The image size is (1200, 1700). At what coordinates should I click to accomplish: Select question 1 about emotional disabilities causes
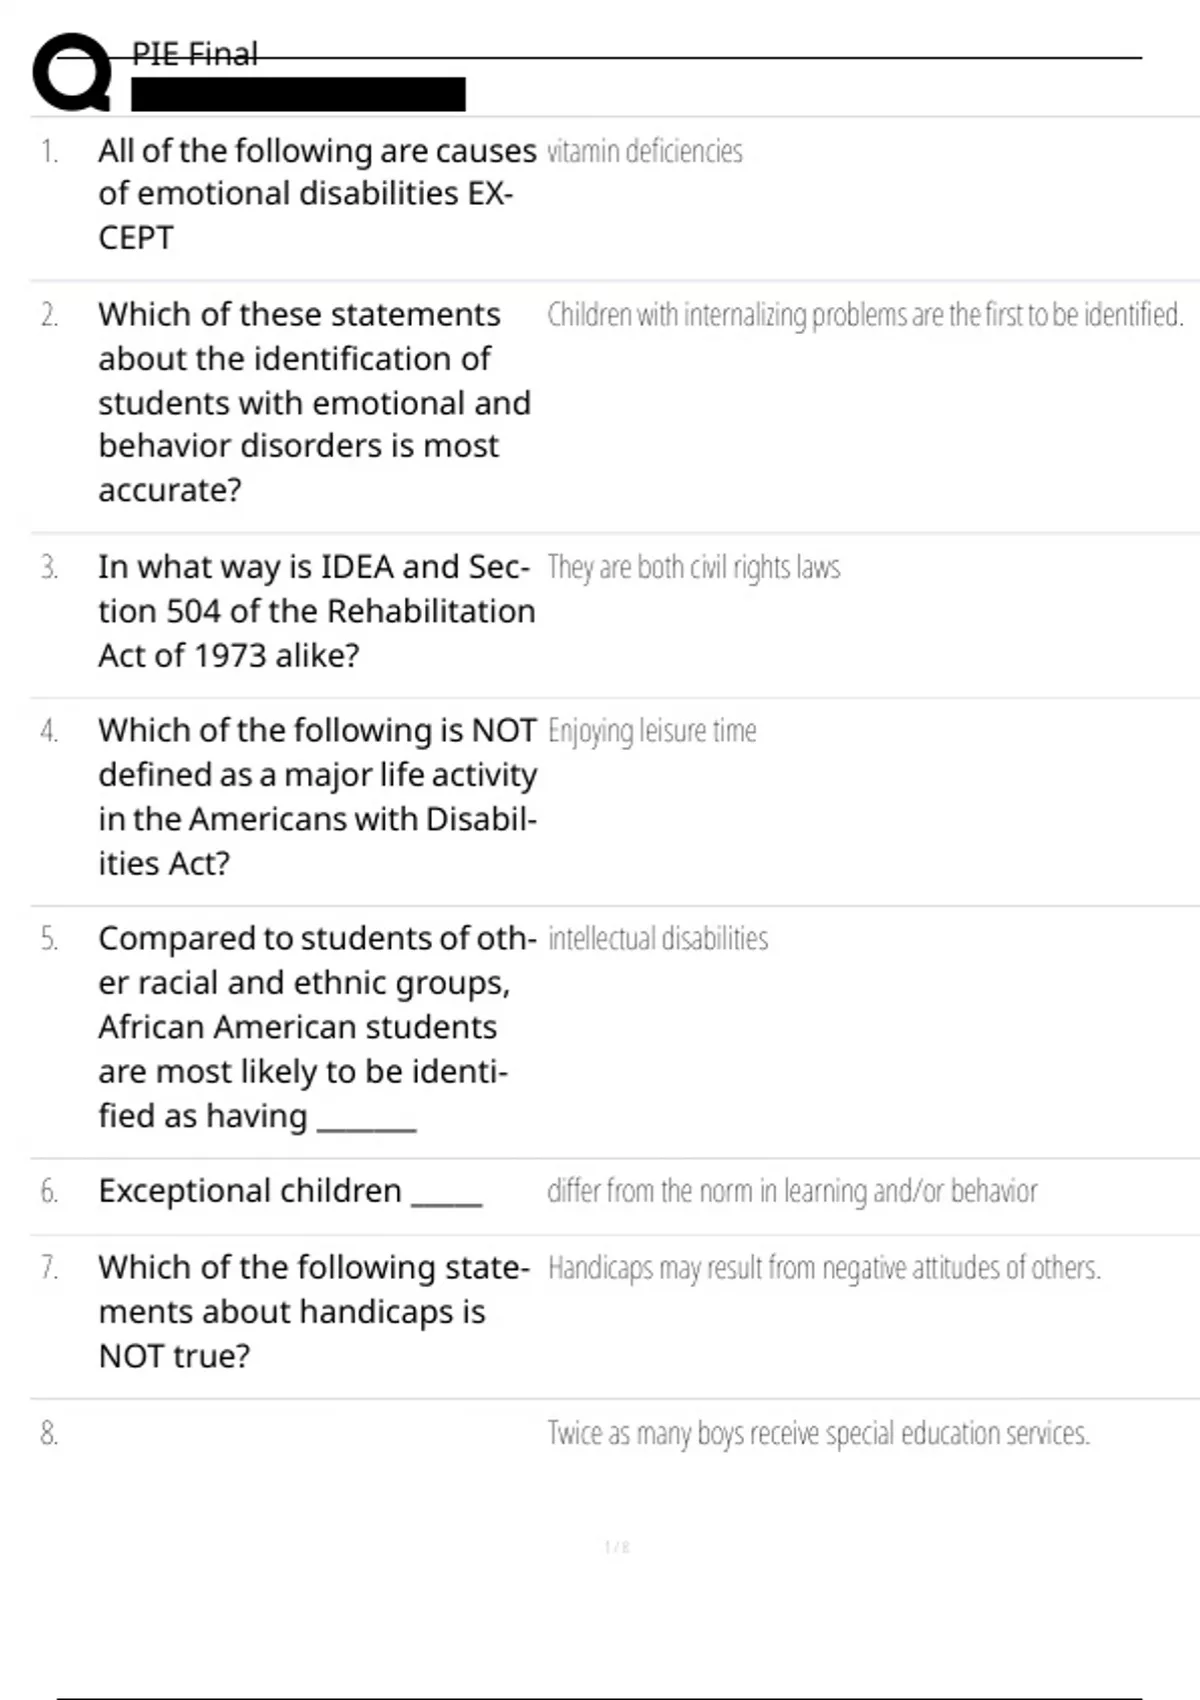click(317, 194)
